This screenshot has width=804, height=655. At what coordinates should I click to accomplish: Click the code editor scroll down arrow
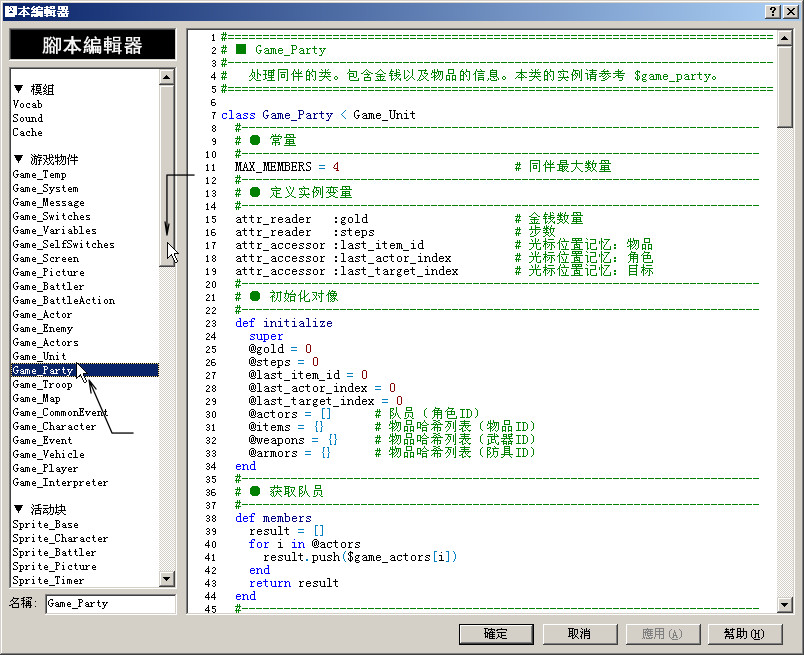pos(785,604)
